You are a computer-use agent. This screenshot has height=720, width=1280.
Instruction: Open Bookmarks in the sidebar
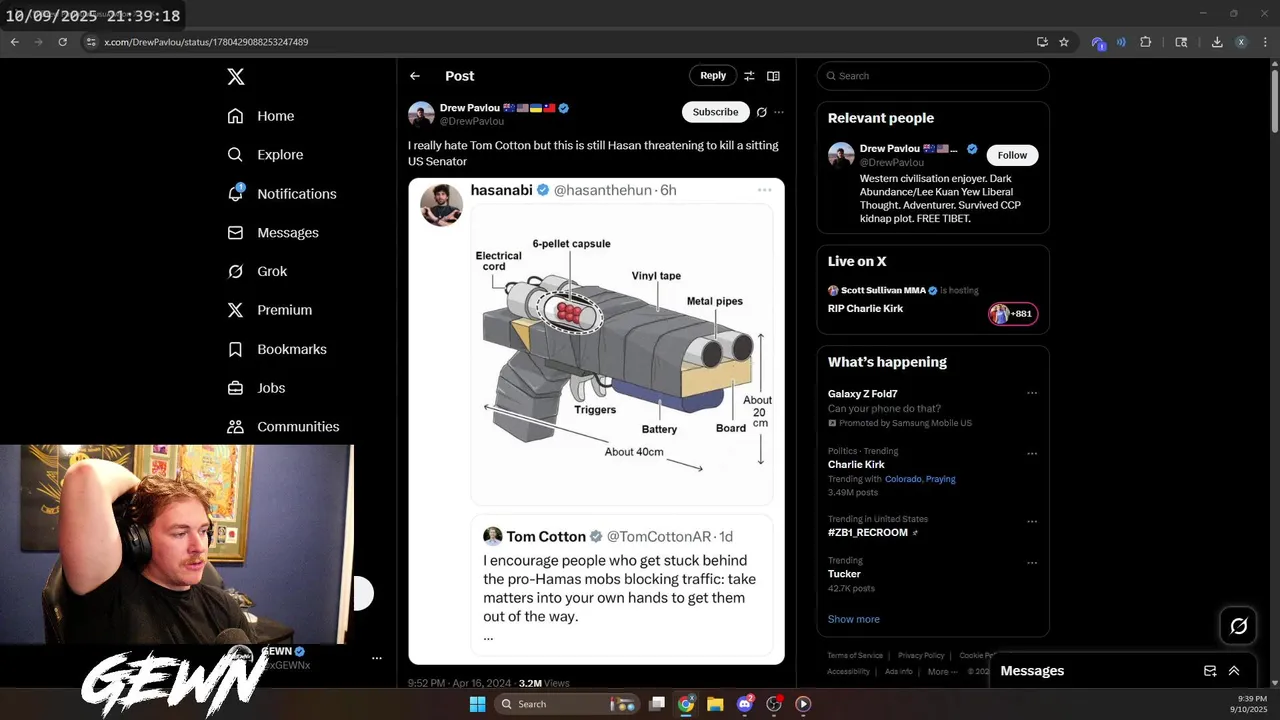pyautogui.click(x=277, y=349)
